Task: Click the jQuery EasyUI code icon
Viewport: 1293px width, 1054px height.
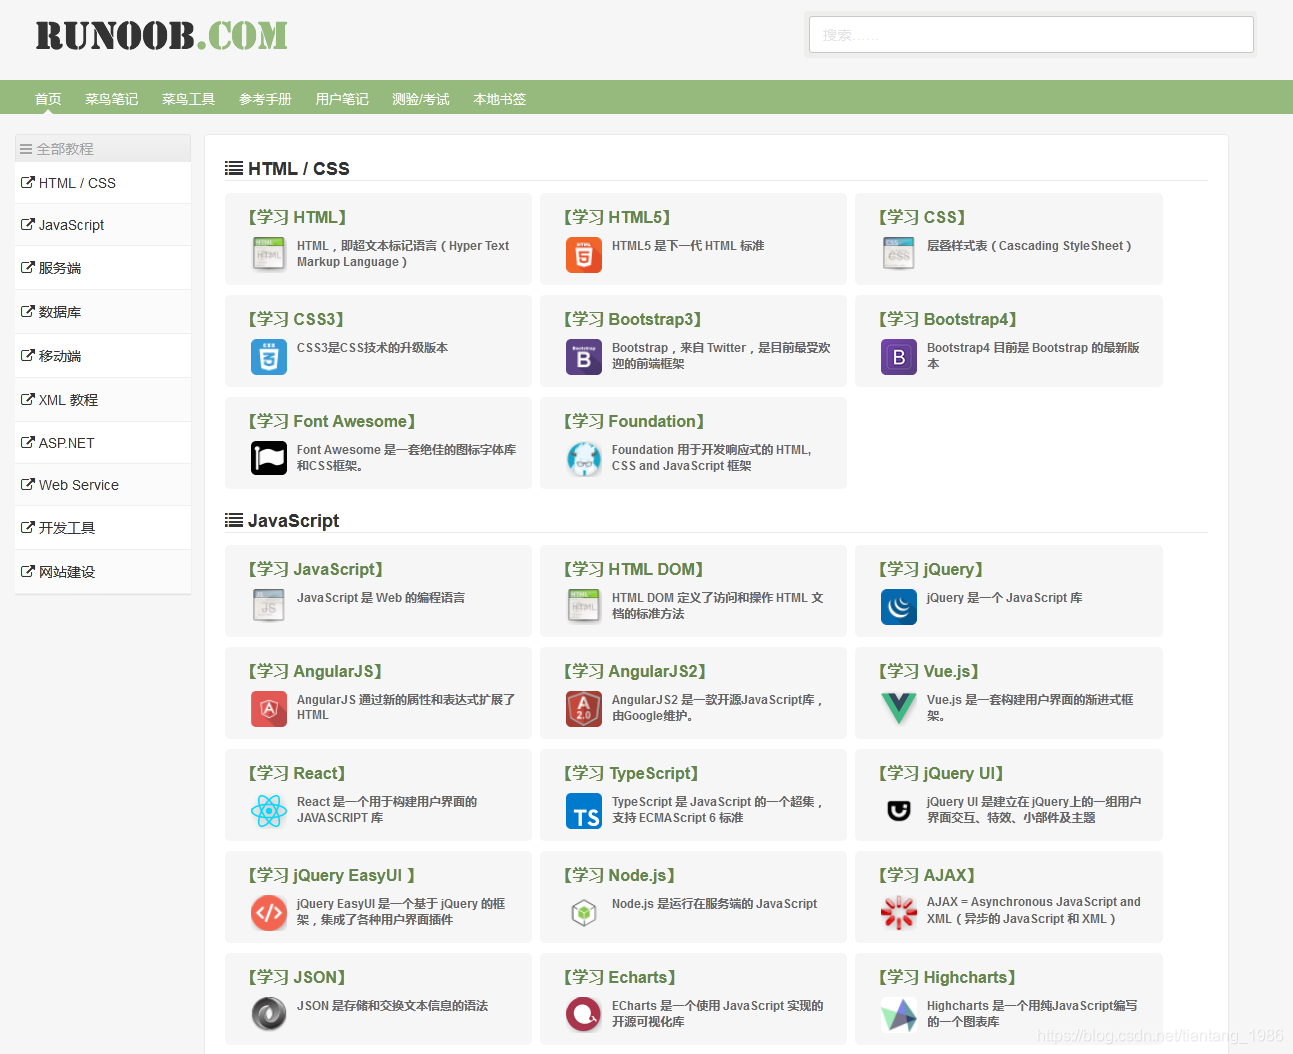Action: [269, 912]
